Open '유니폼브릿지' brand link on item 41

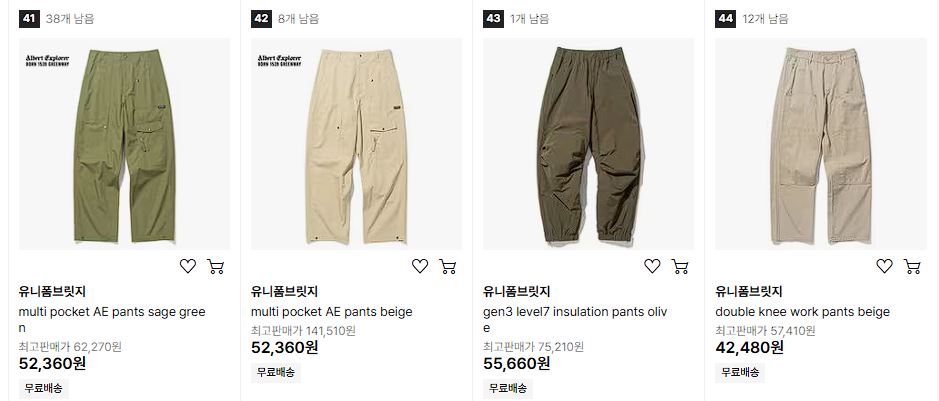click(52, 292)
